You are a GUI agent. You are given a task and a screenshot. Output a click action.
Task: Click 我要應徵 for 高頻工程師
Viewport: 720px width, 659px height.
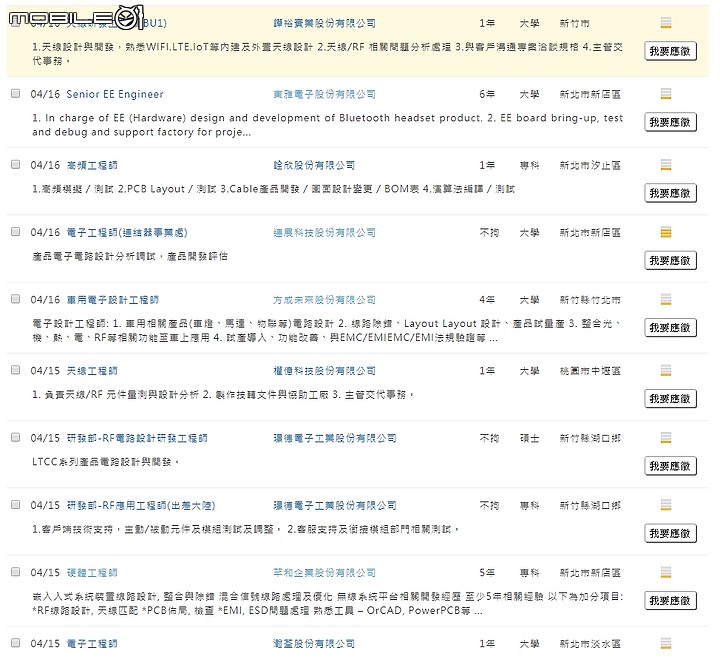click(x=670, y=193)
